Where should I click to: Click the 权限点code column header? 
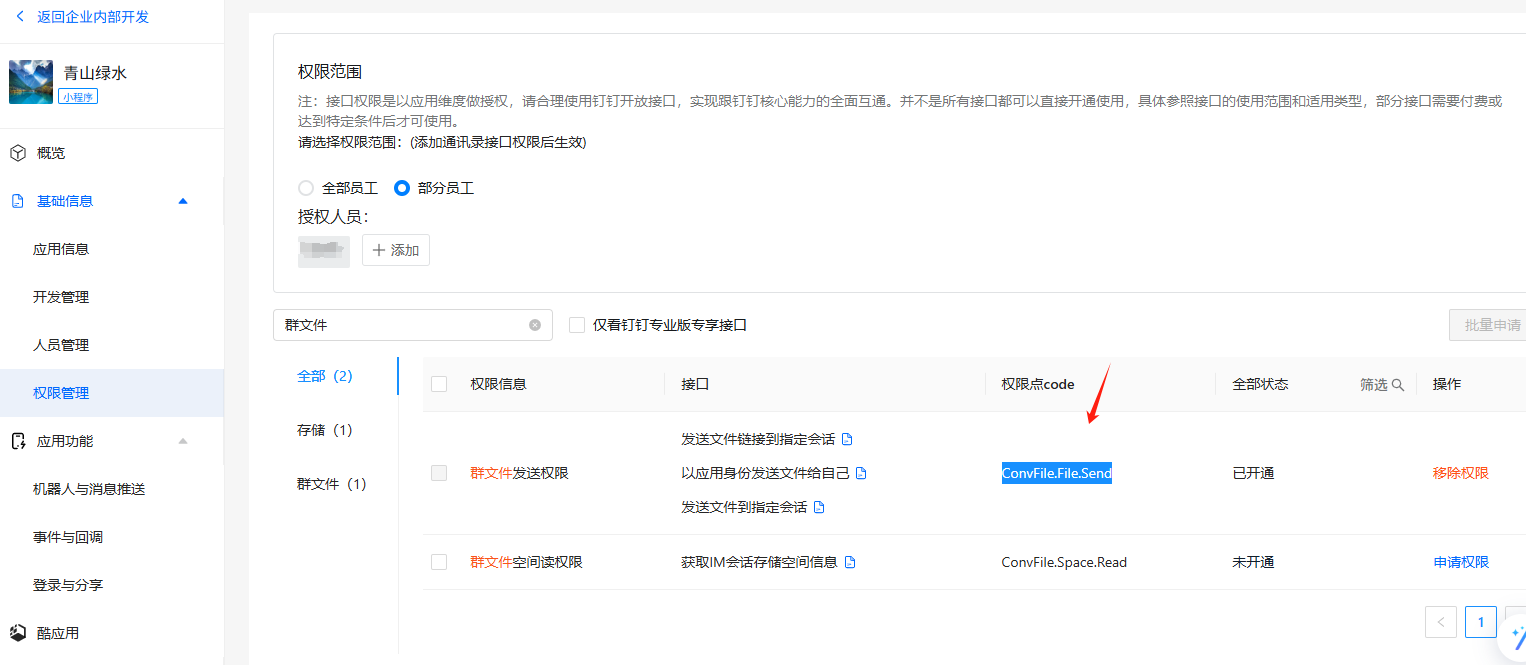tap(1038, 384)
